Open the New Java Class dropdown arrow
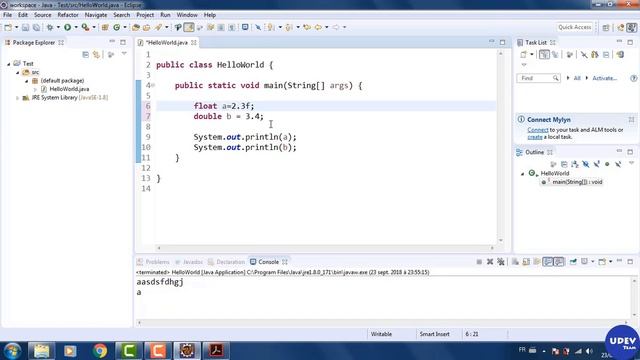This screenshot has height=360, width=640. [125, 27]
